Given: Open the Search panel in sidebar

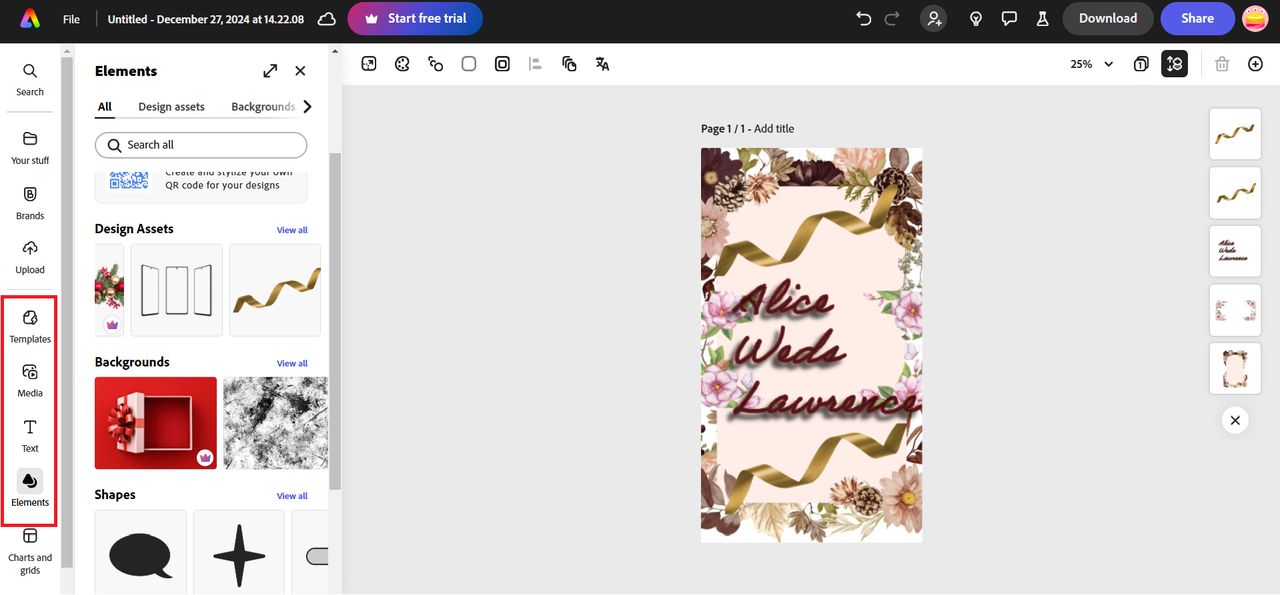Looking at the screenshot, I should (x=30, y=79).
